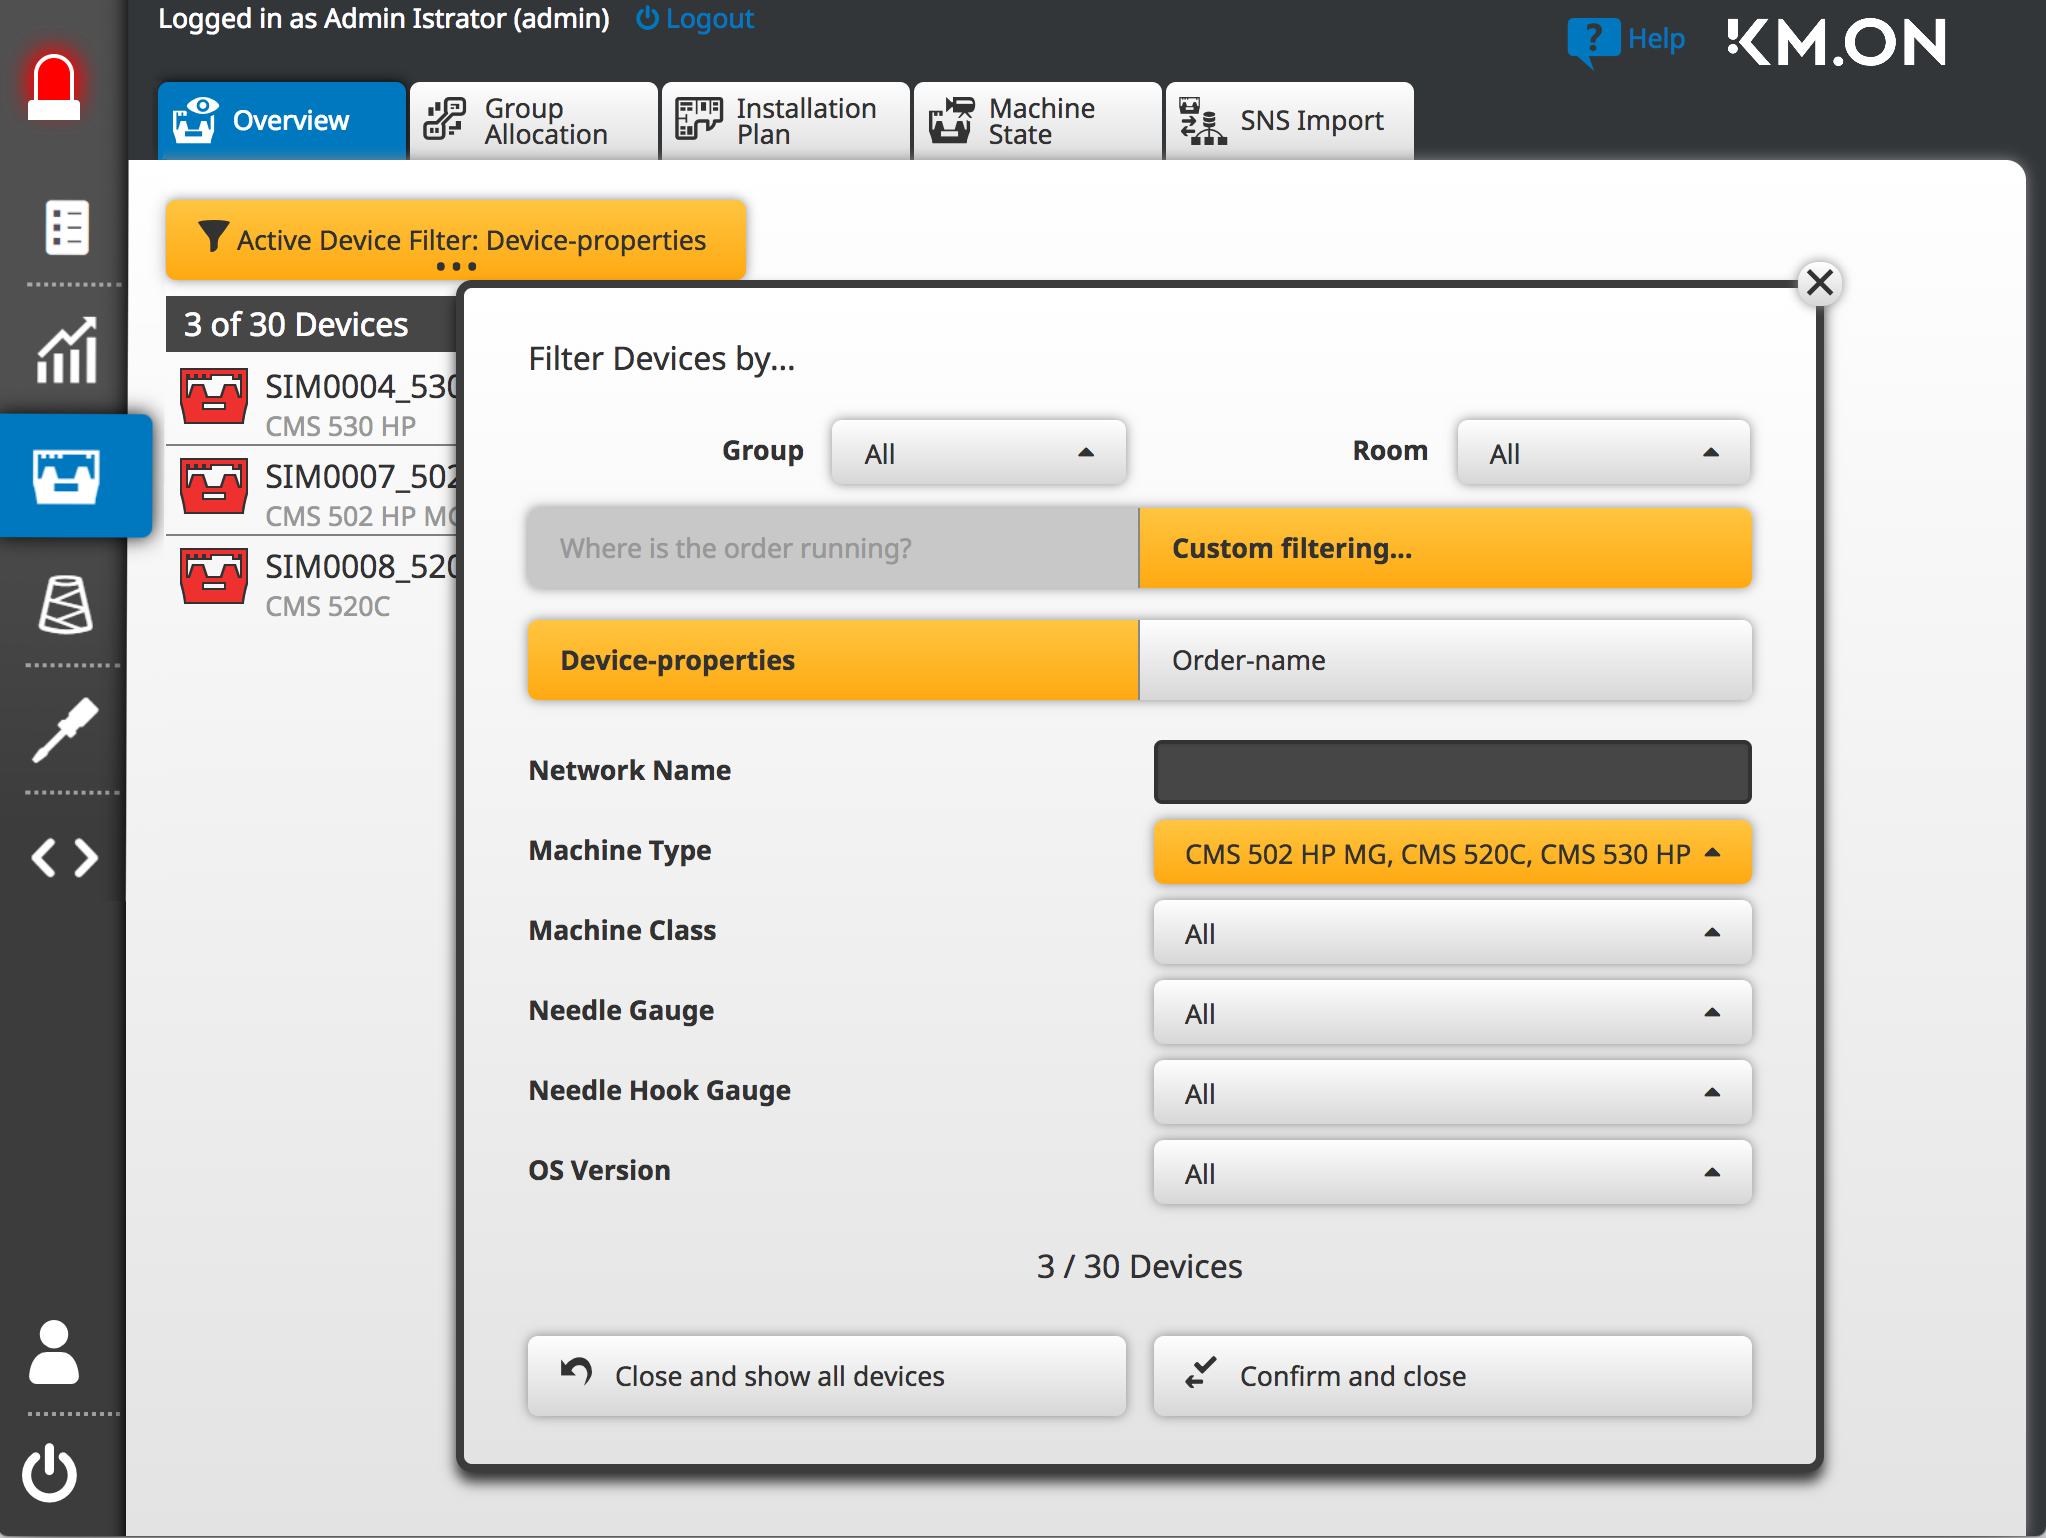Click the Network Name input field
This screenshot has width=2046, height=1538.
(1450, 771)
